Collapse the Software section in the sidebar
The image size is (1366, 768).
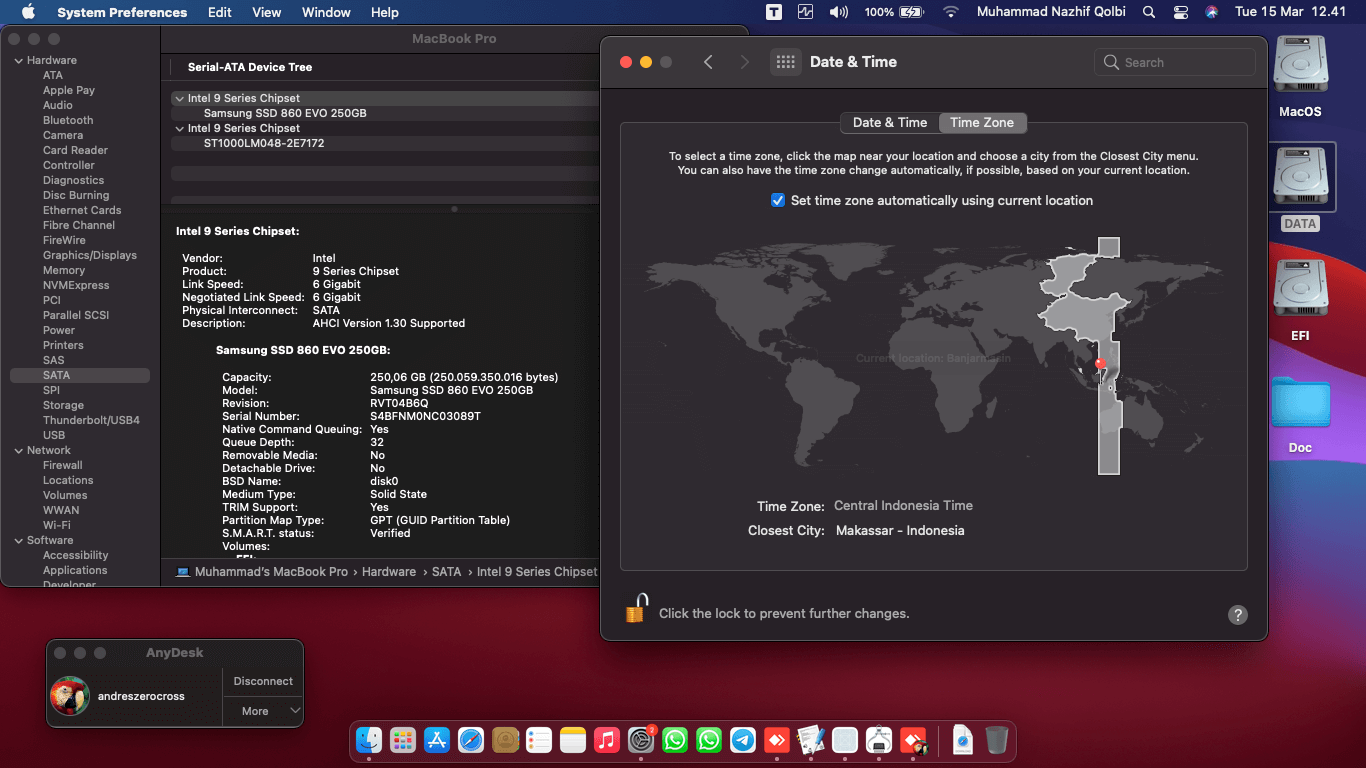tap(18, 541)
